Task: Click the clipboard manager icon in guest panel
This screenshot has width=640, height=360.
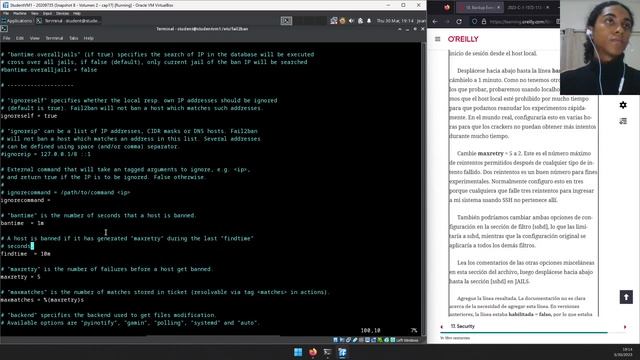Action: coord(360,21)
